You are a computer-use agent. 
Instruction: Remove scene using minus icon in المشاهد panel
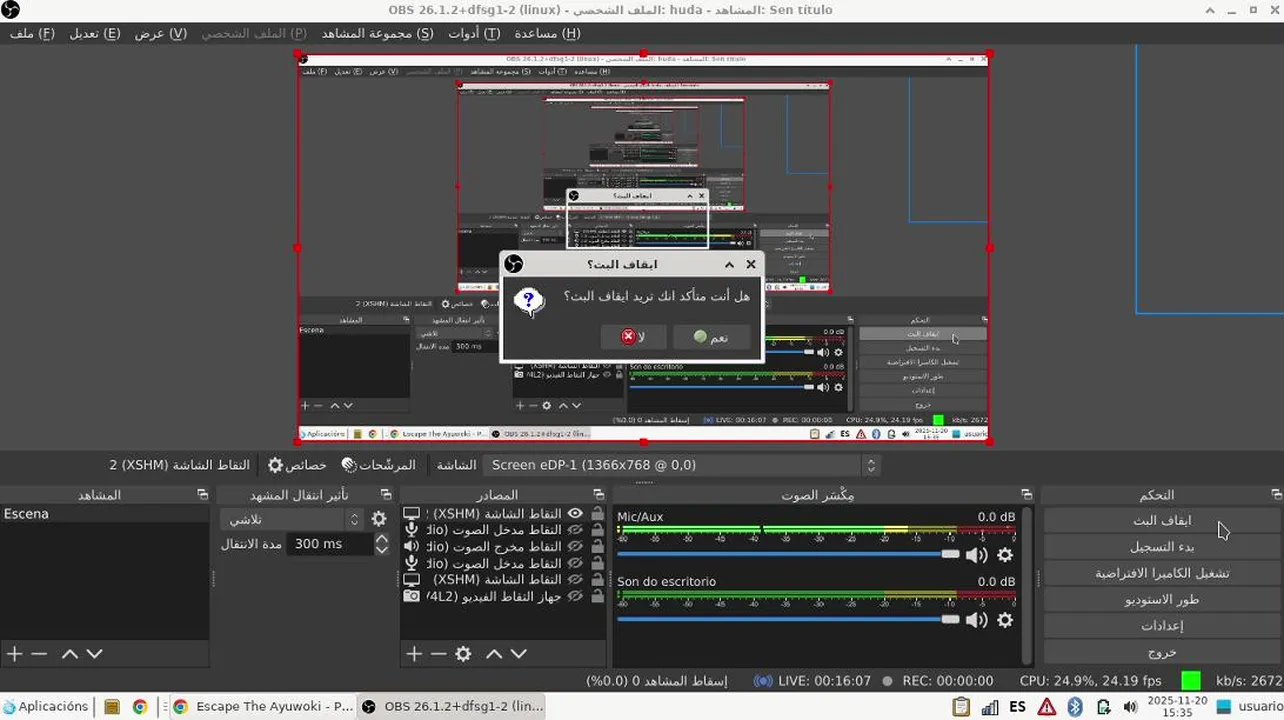coord(39,653)
